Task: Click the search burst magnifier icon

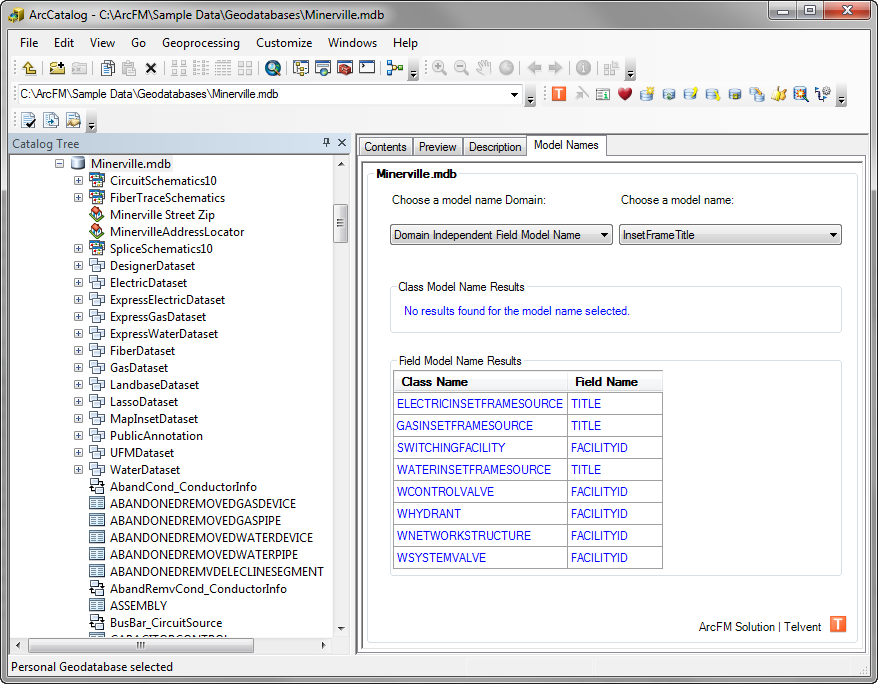Action: click(x=801, y=94)
